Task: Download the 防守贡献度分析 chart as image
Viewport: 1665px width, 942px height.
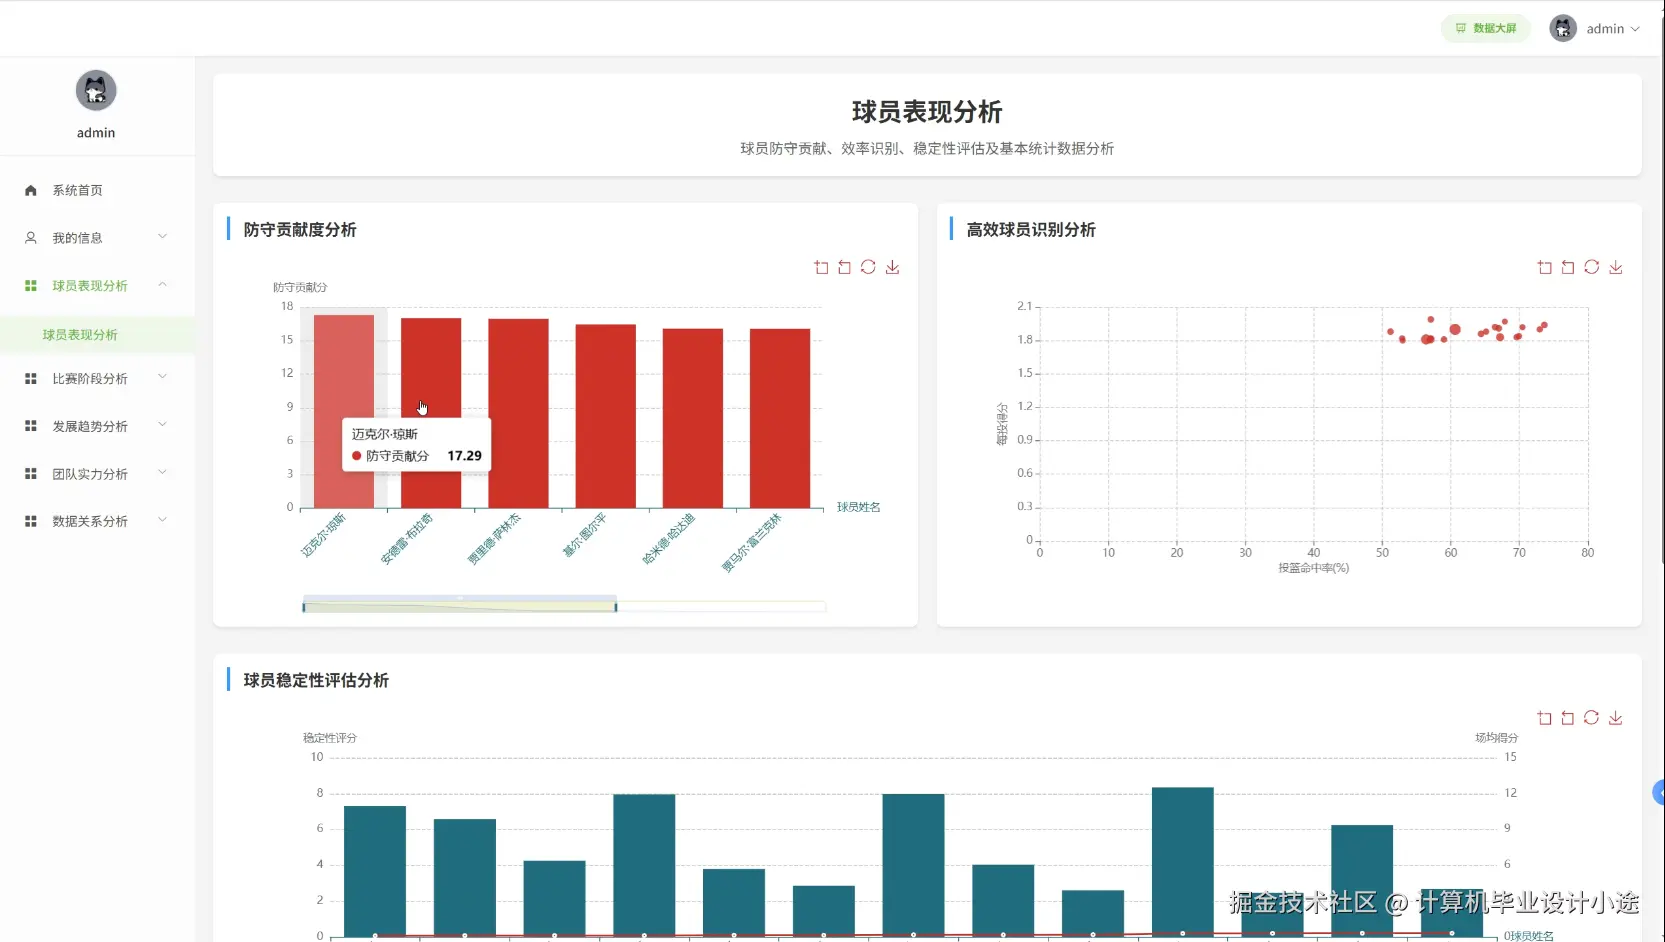Action: [x=892, y=267]
